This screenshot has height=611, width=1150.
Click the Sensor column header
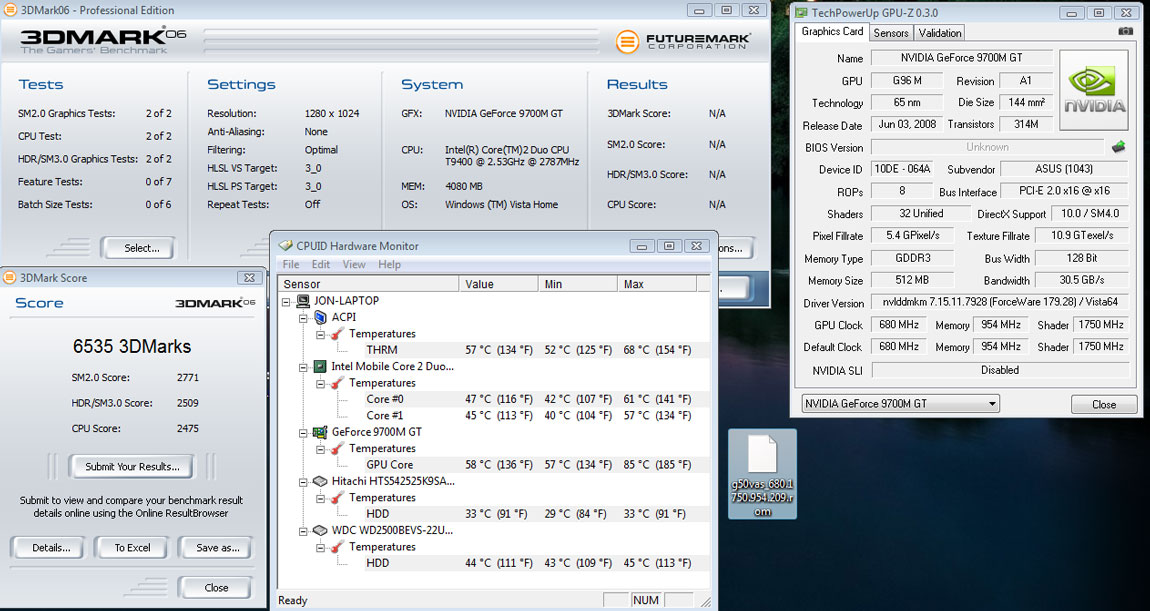pos(368,284)
